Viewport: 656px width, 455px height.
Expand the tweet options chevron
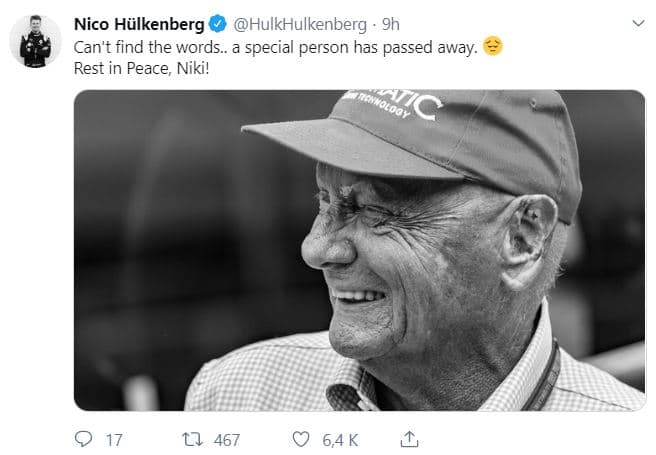638,22
